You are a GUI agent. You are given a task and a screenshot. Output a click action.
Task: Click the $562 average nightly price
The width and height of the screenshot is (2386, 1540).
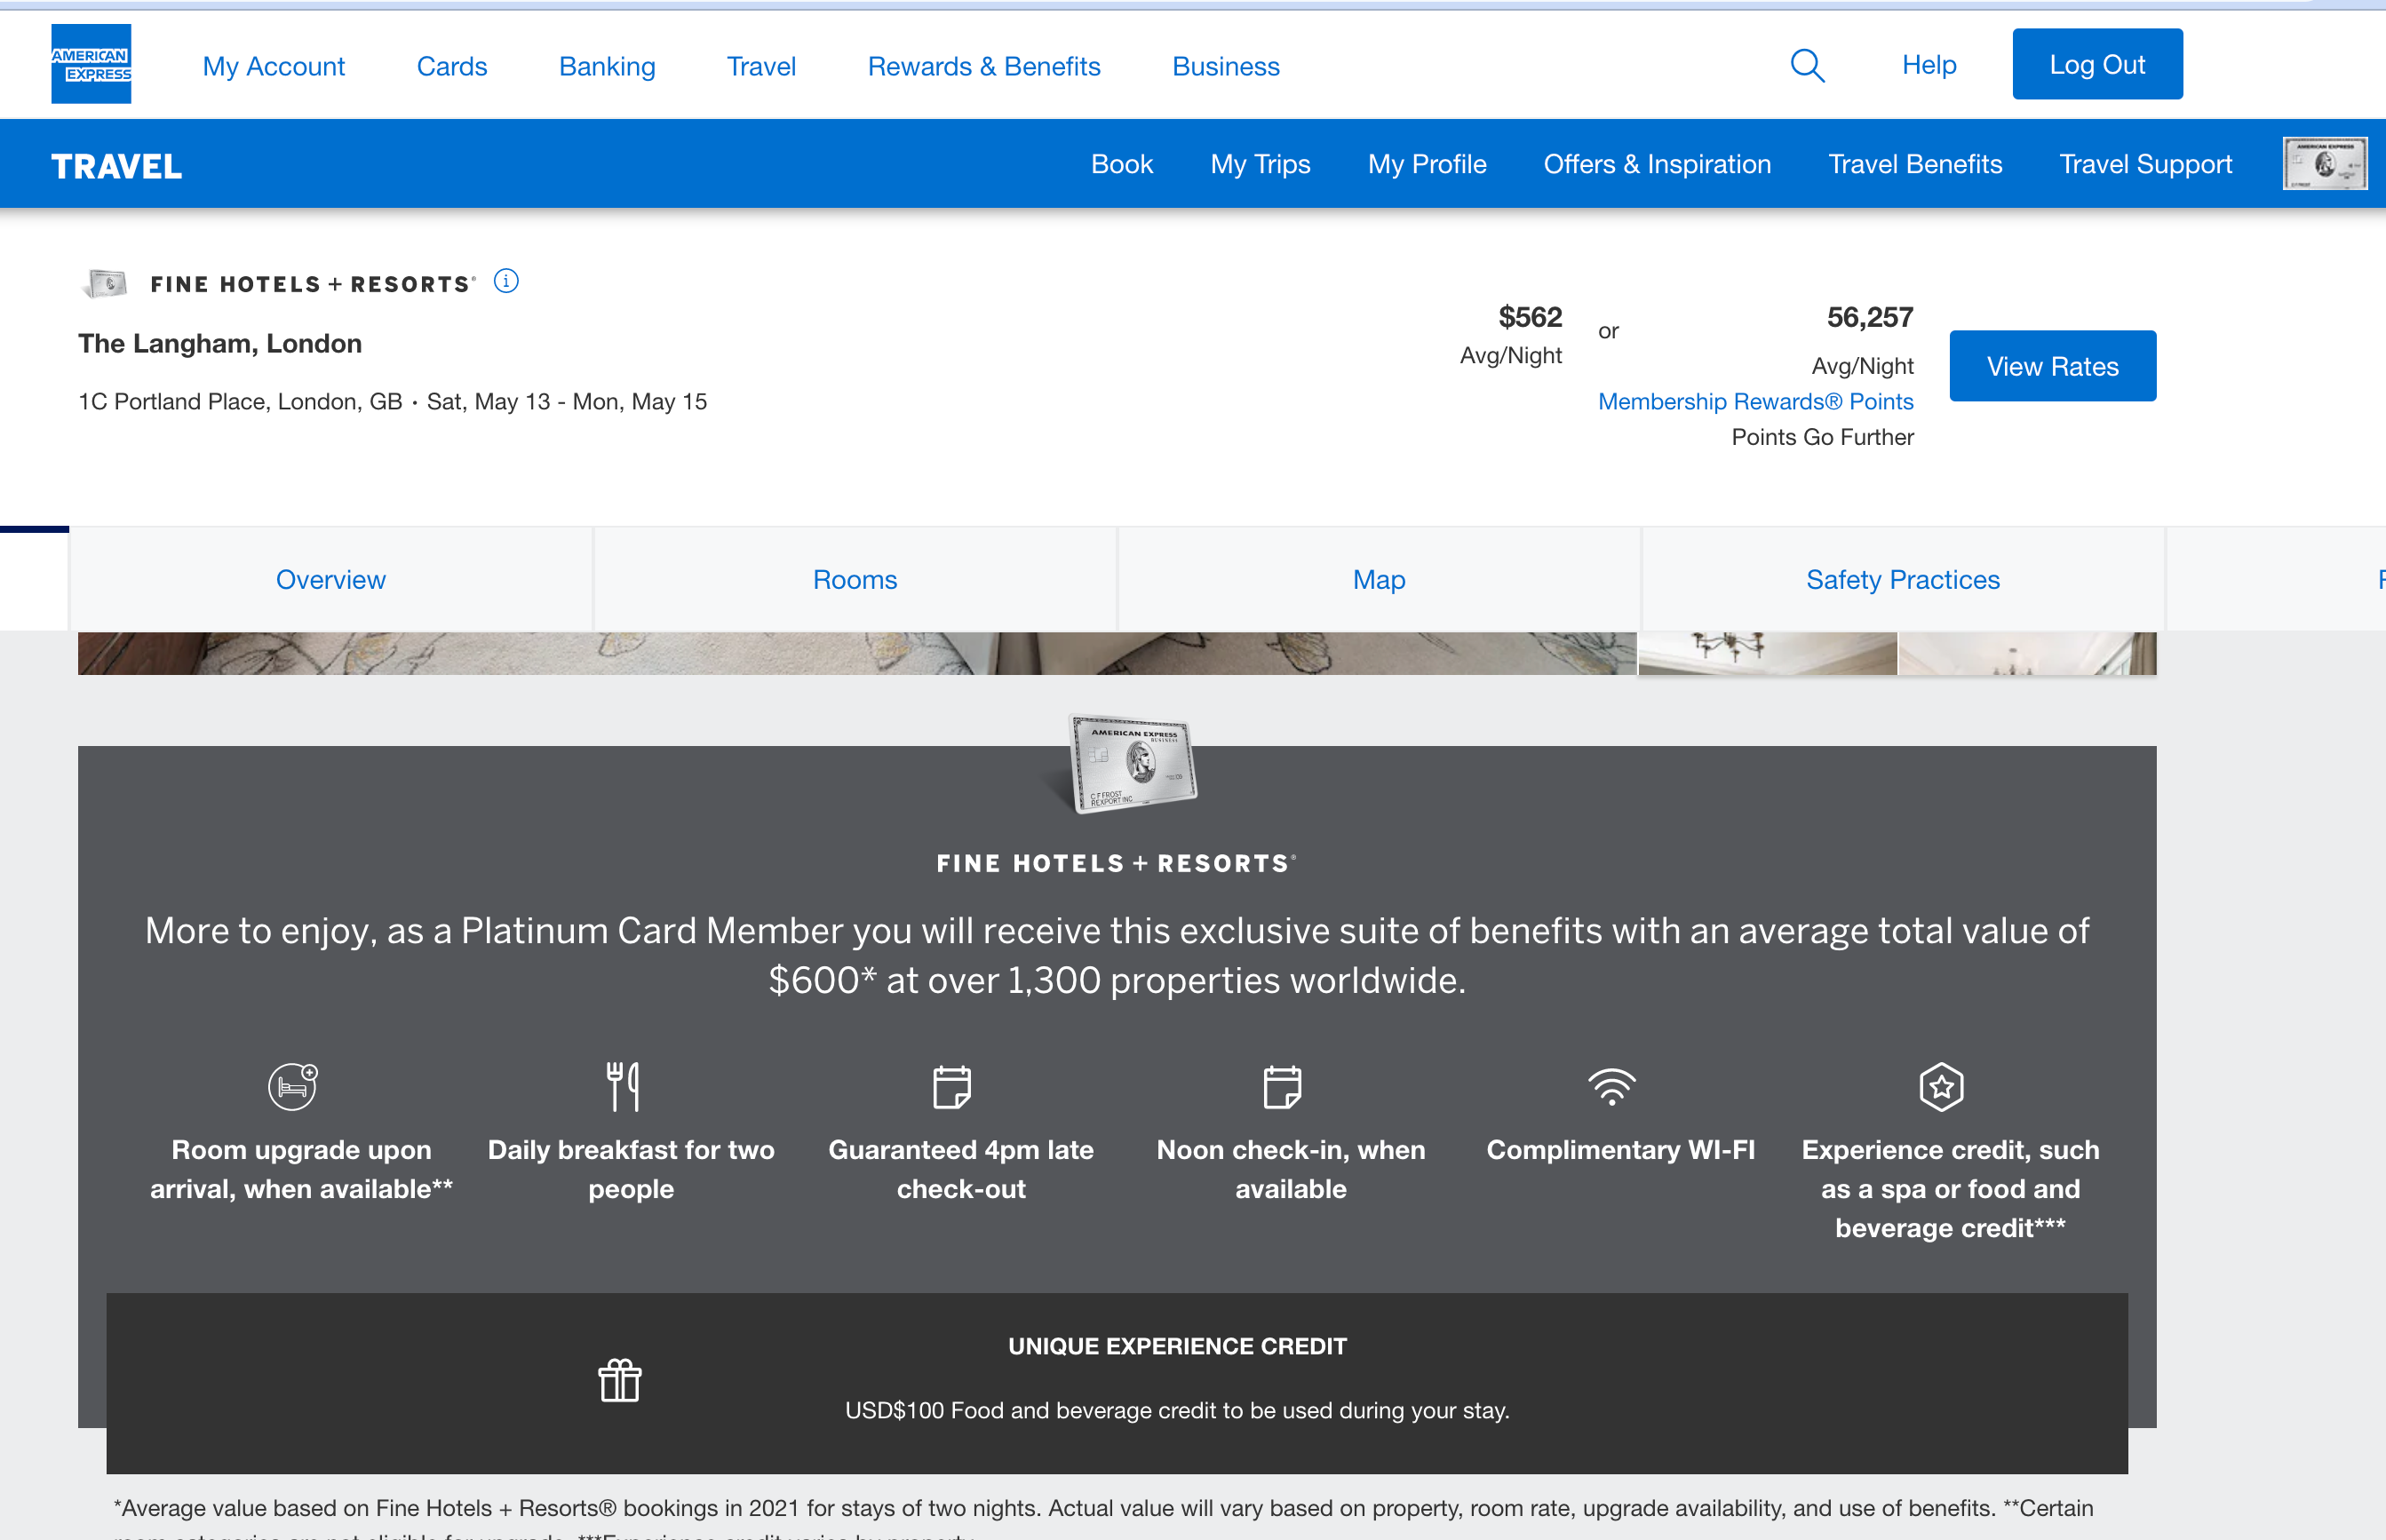(1530, 317)
